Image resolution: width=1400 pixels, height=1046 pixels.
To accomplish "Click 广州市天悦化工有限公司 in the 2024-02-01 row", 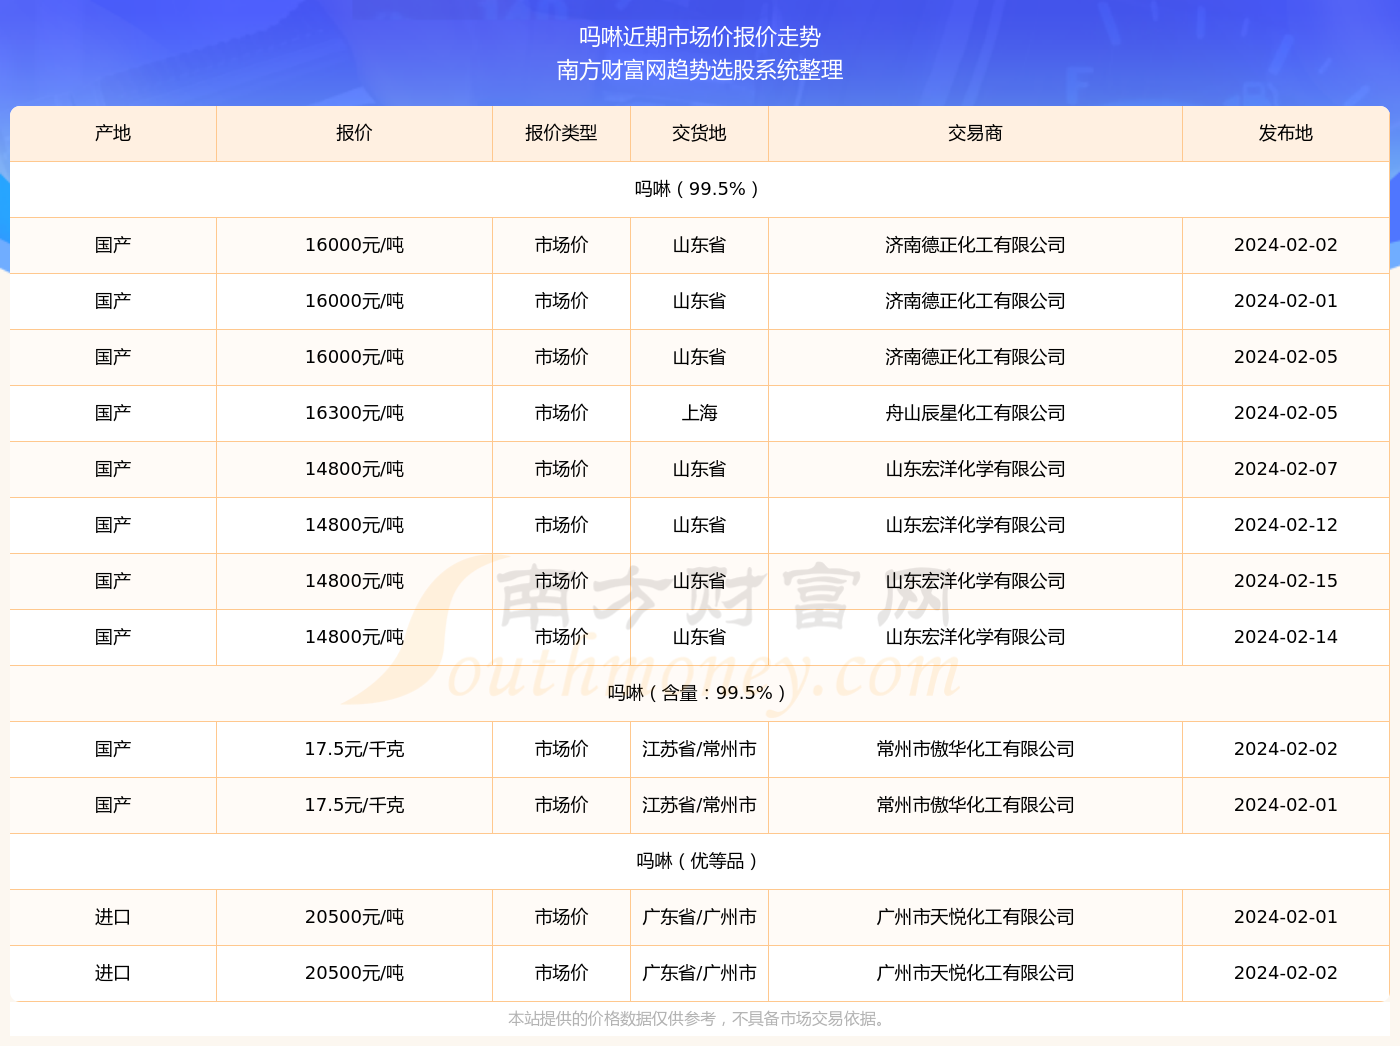I will [x=975, y=917].
